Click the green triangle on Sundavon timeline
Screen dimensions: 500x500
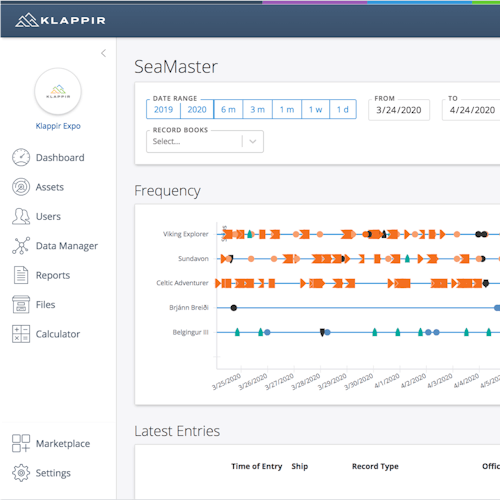(407, 258)
